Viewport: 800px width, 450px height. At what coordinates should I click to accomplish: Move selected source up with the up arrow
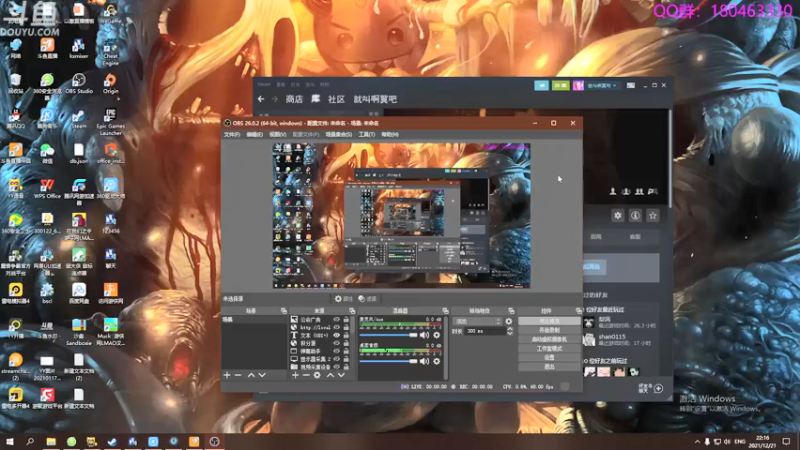pos(330,376)
